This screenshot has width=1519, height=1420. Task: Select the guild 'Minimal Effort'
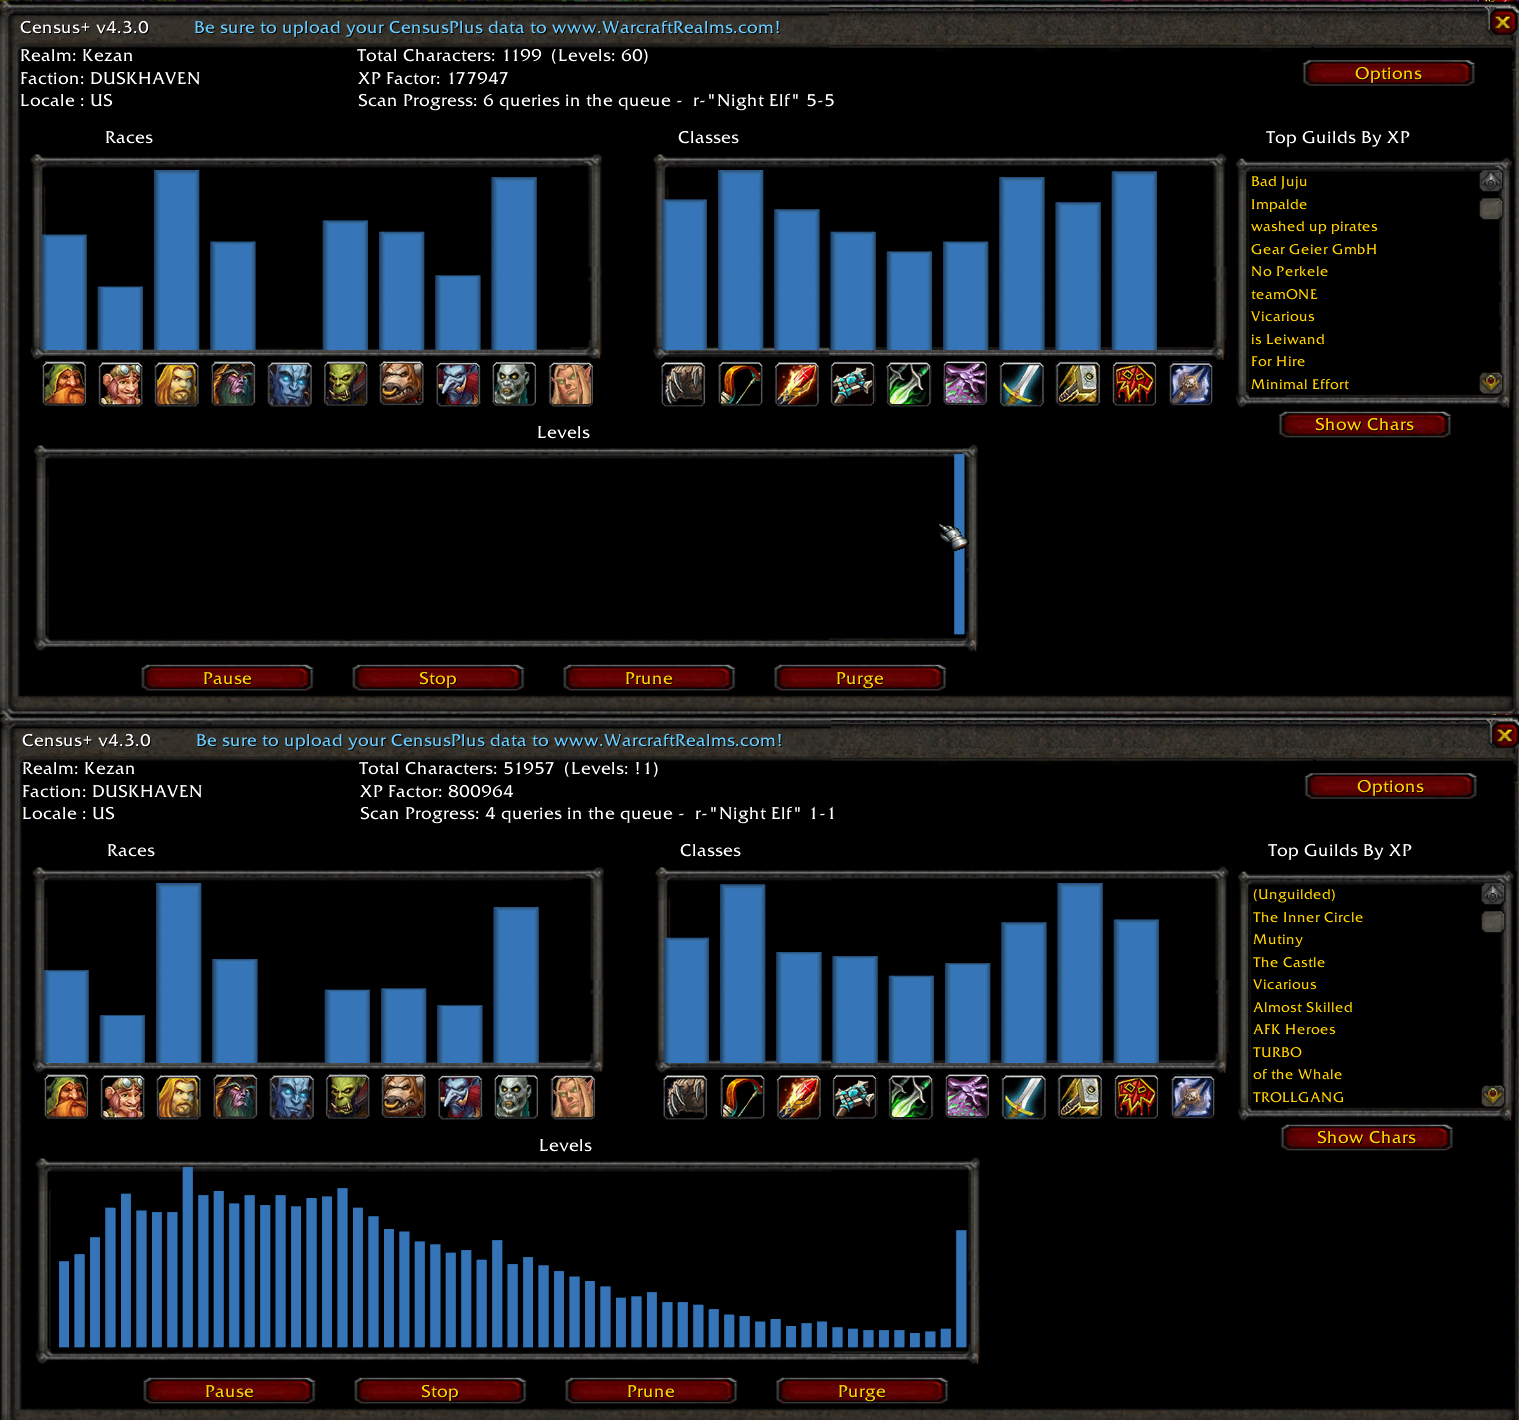point(1300,384)
